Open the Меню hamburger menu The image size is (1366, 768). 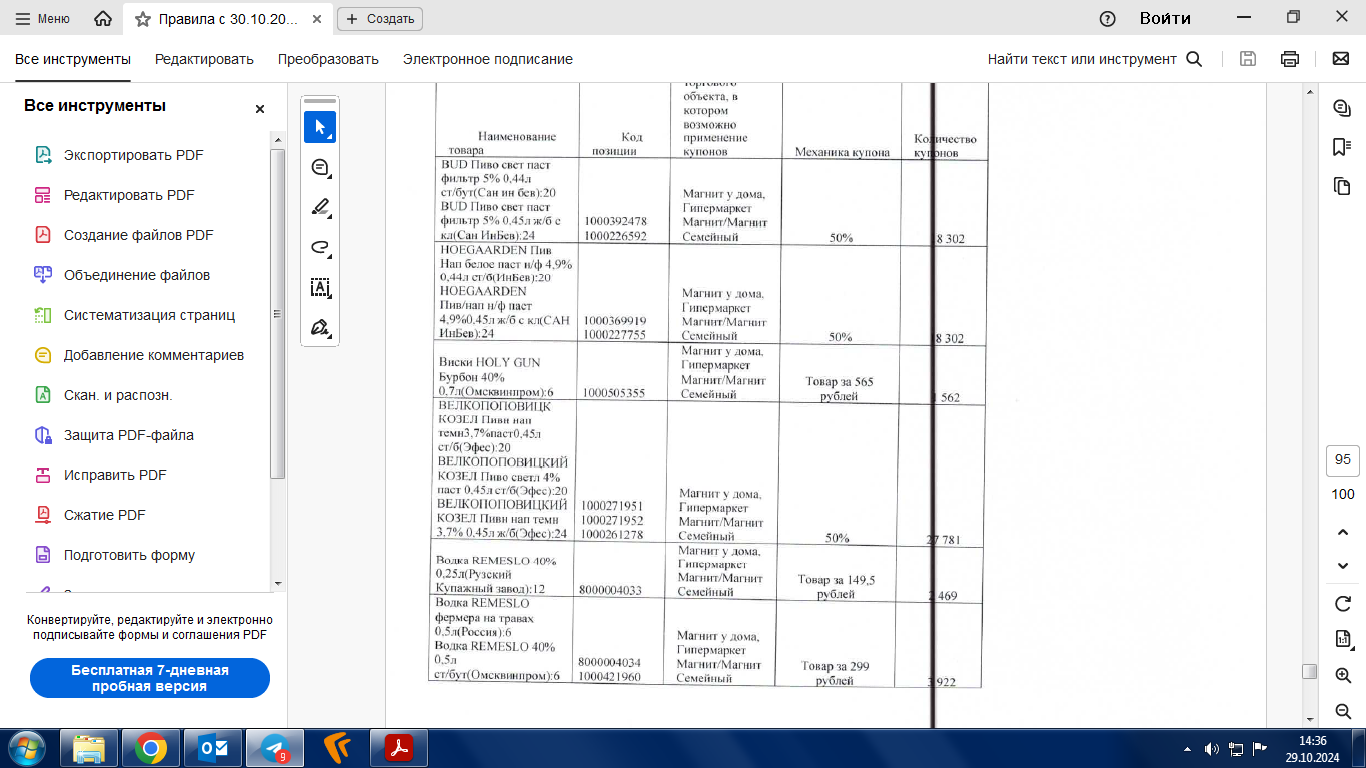coord(42,18)
